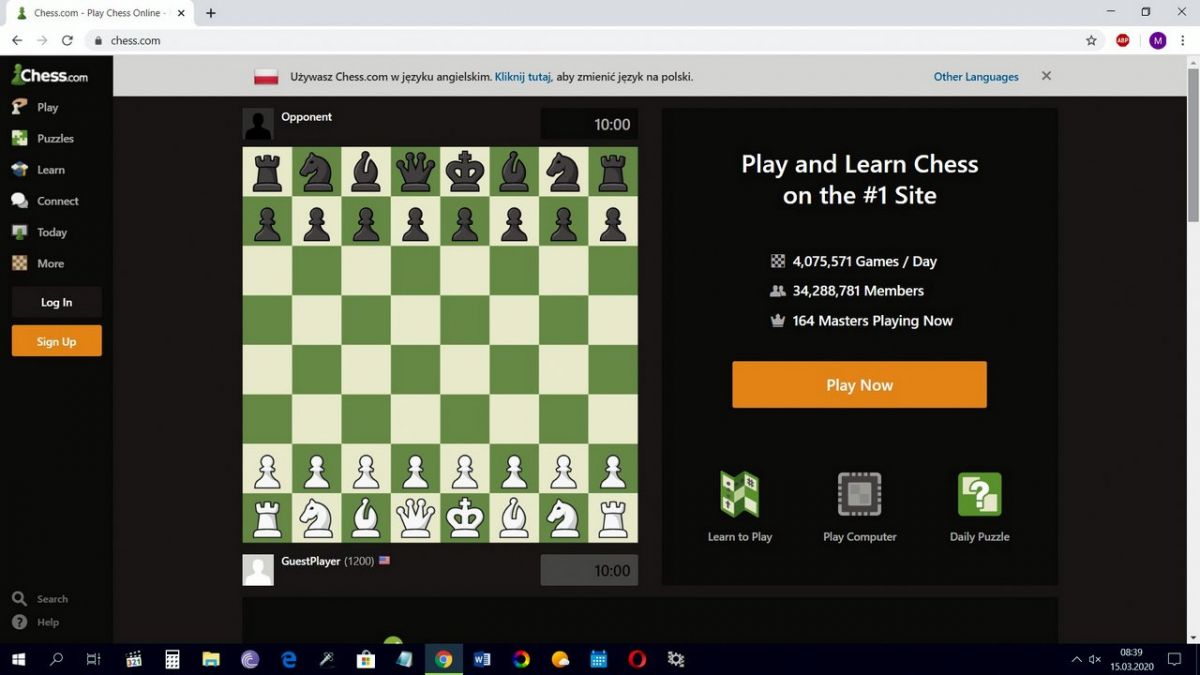Open Microsoft Store from taskbar
Image resolution: width=1200 pixels, height=675 pixels.
(x=366, y=659)
